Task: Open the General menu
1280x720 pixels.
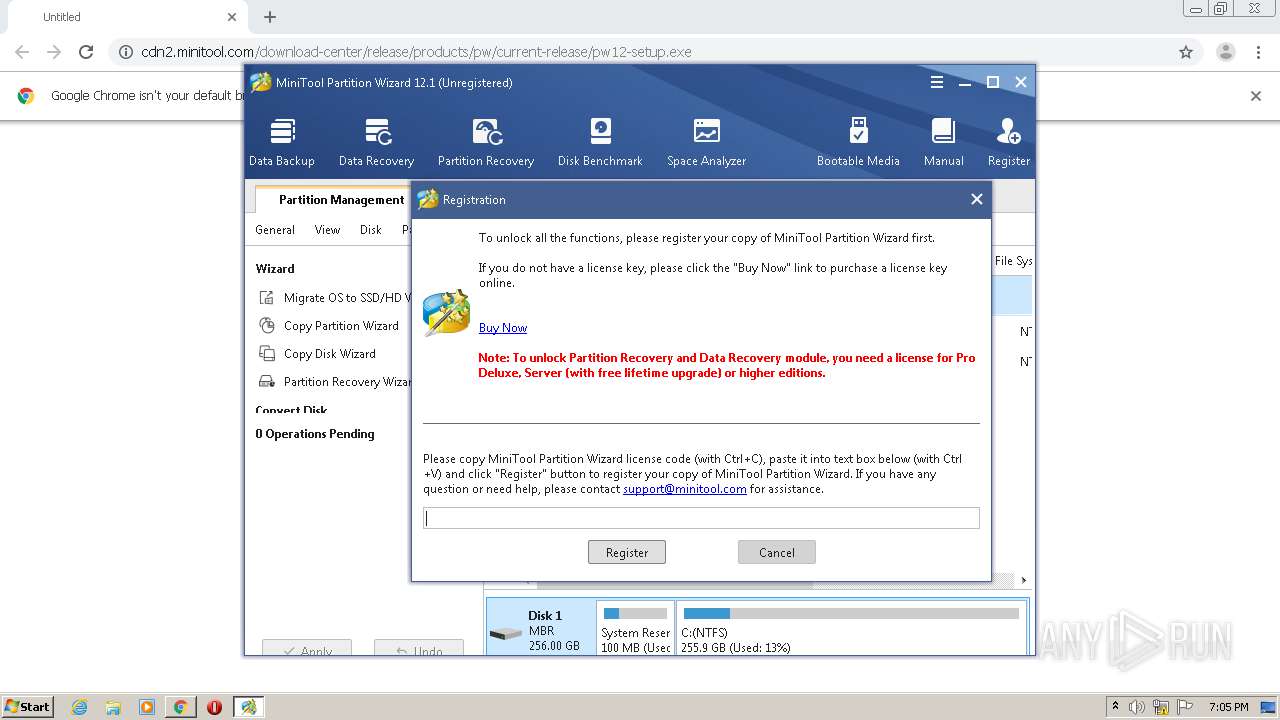Action: click(x=275, y=229)
